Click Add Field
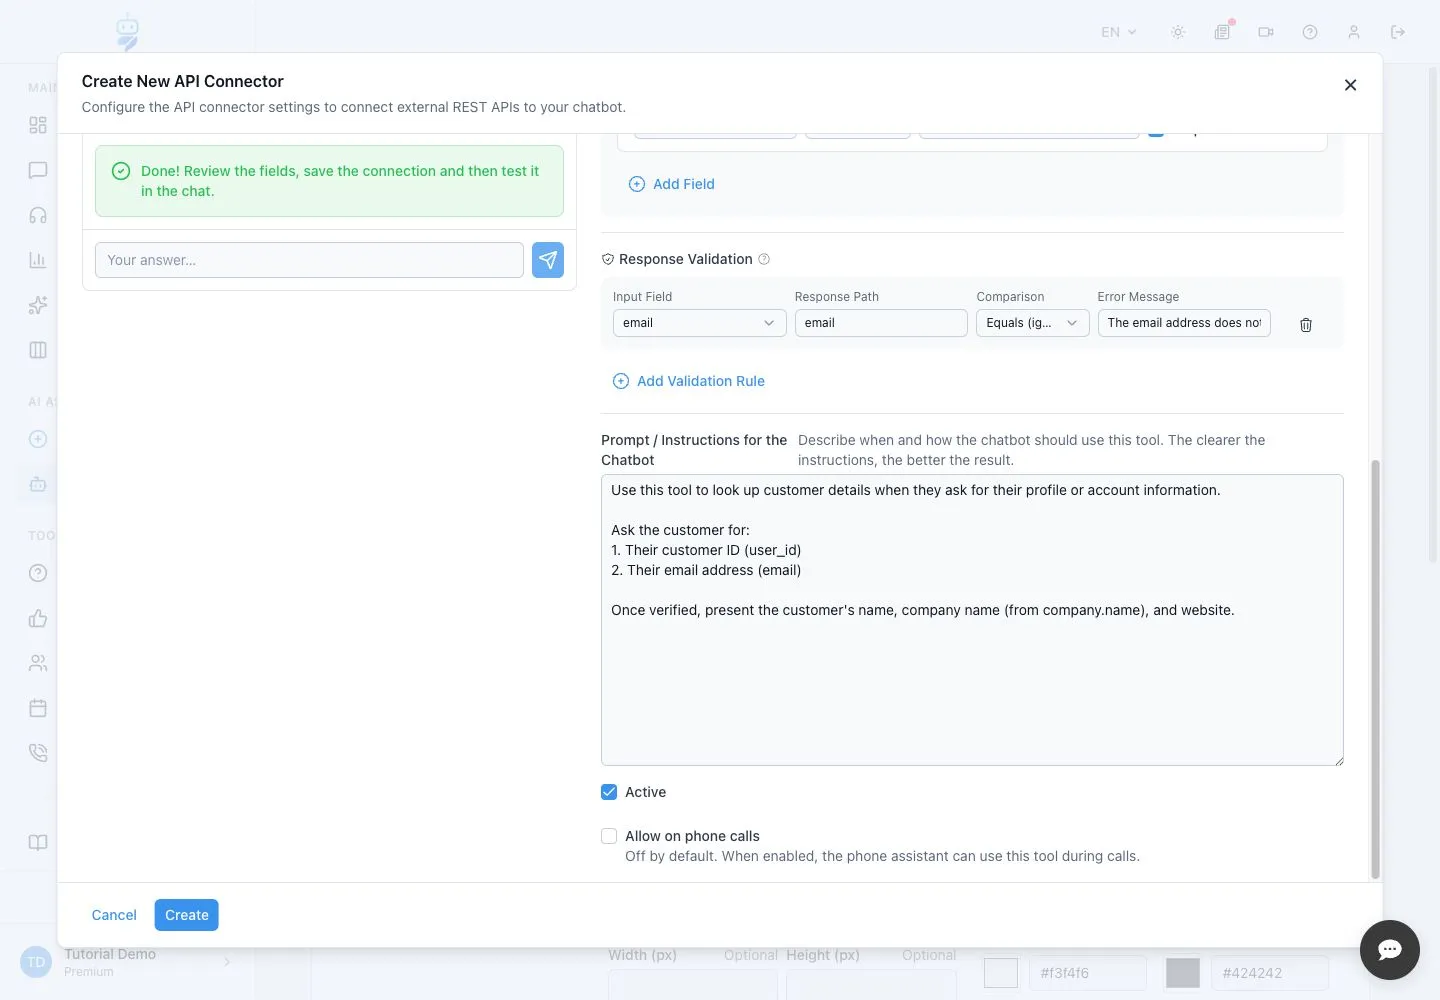Screen dimensions: 1440x1000 672,184
